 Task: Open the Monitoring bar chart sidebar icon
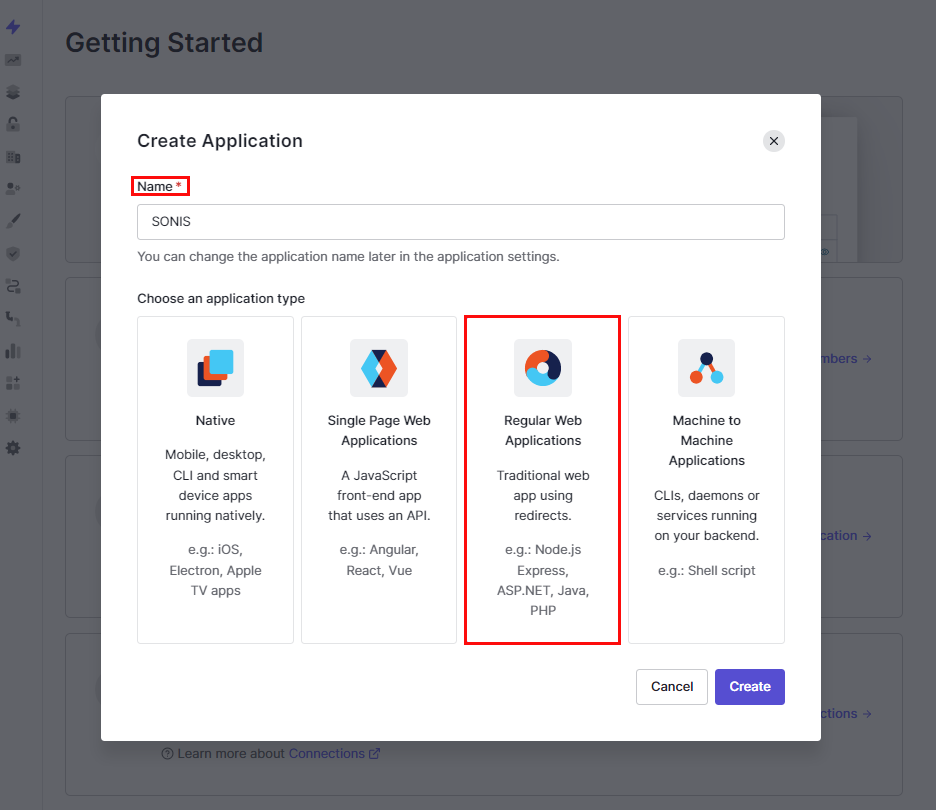point(13,351)
